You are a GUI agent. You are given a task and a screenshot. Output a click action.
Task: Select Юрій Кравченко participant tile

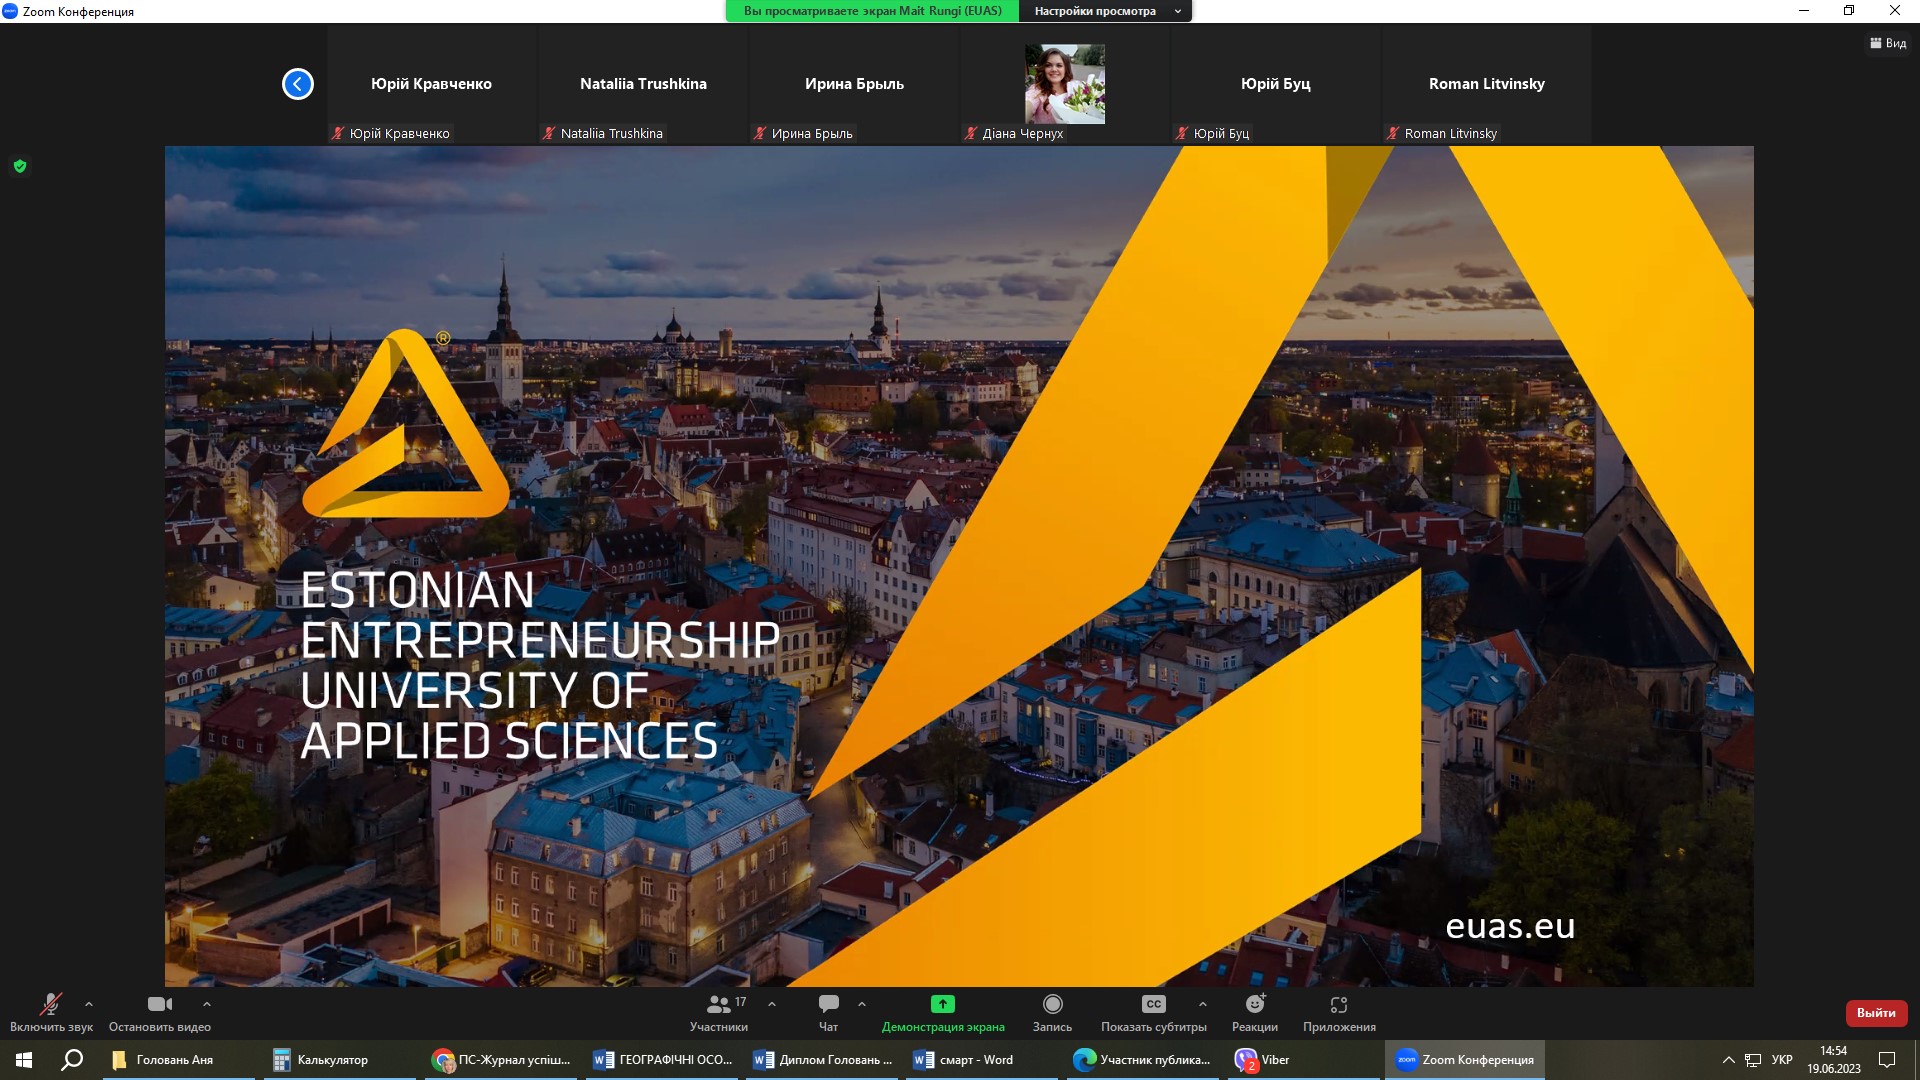[431, 86]
